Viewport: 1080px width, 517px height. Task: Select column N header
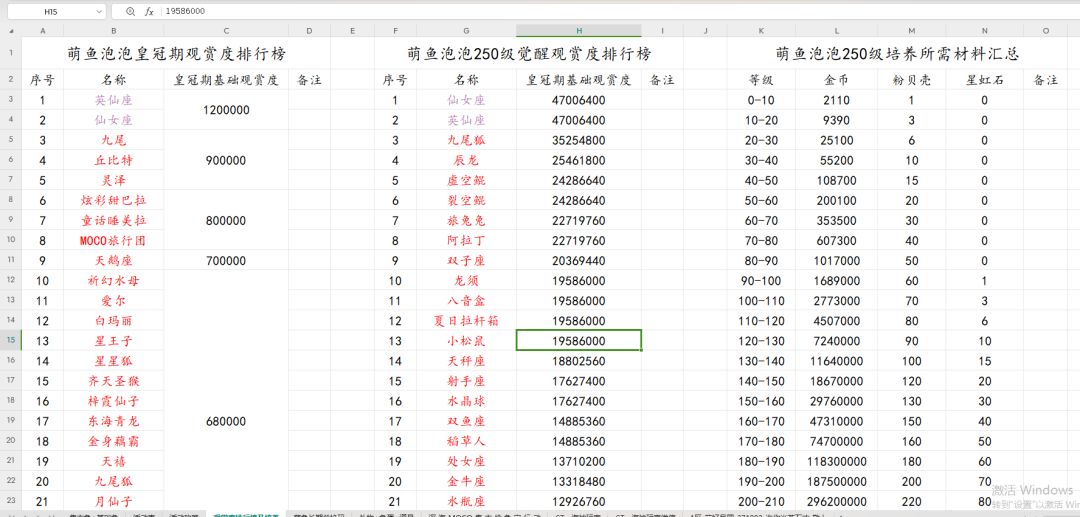coord(984,31)
